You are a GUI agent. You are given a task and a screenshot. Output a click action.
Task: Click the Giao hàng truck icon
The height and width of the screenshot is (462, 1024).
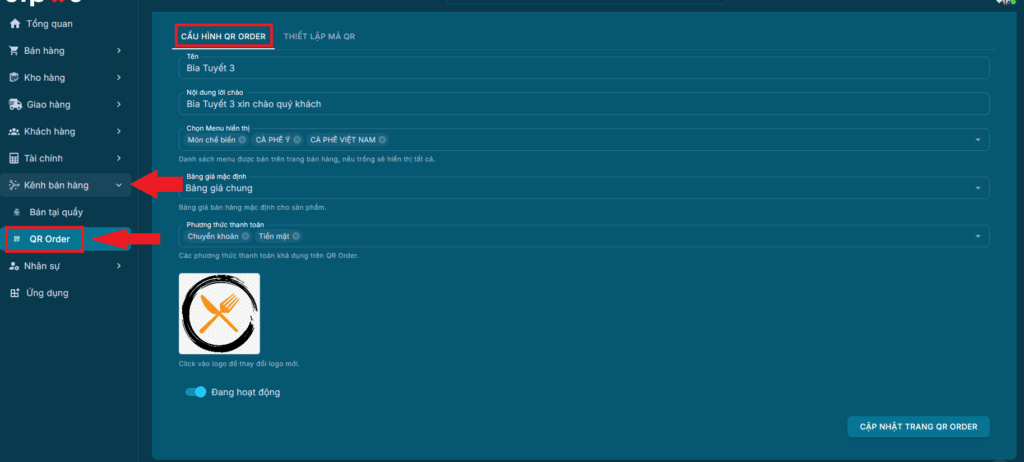click(14, 104)
